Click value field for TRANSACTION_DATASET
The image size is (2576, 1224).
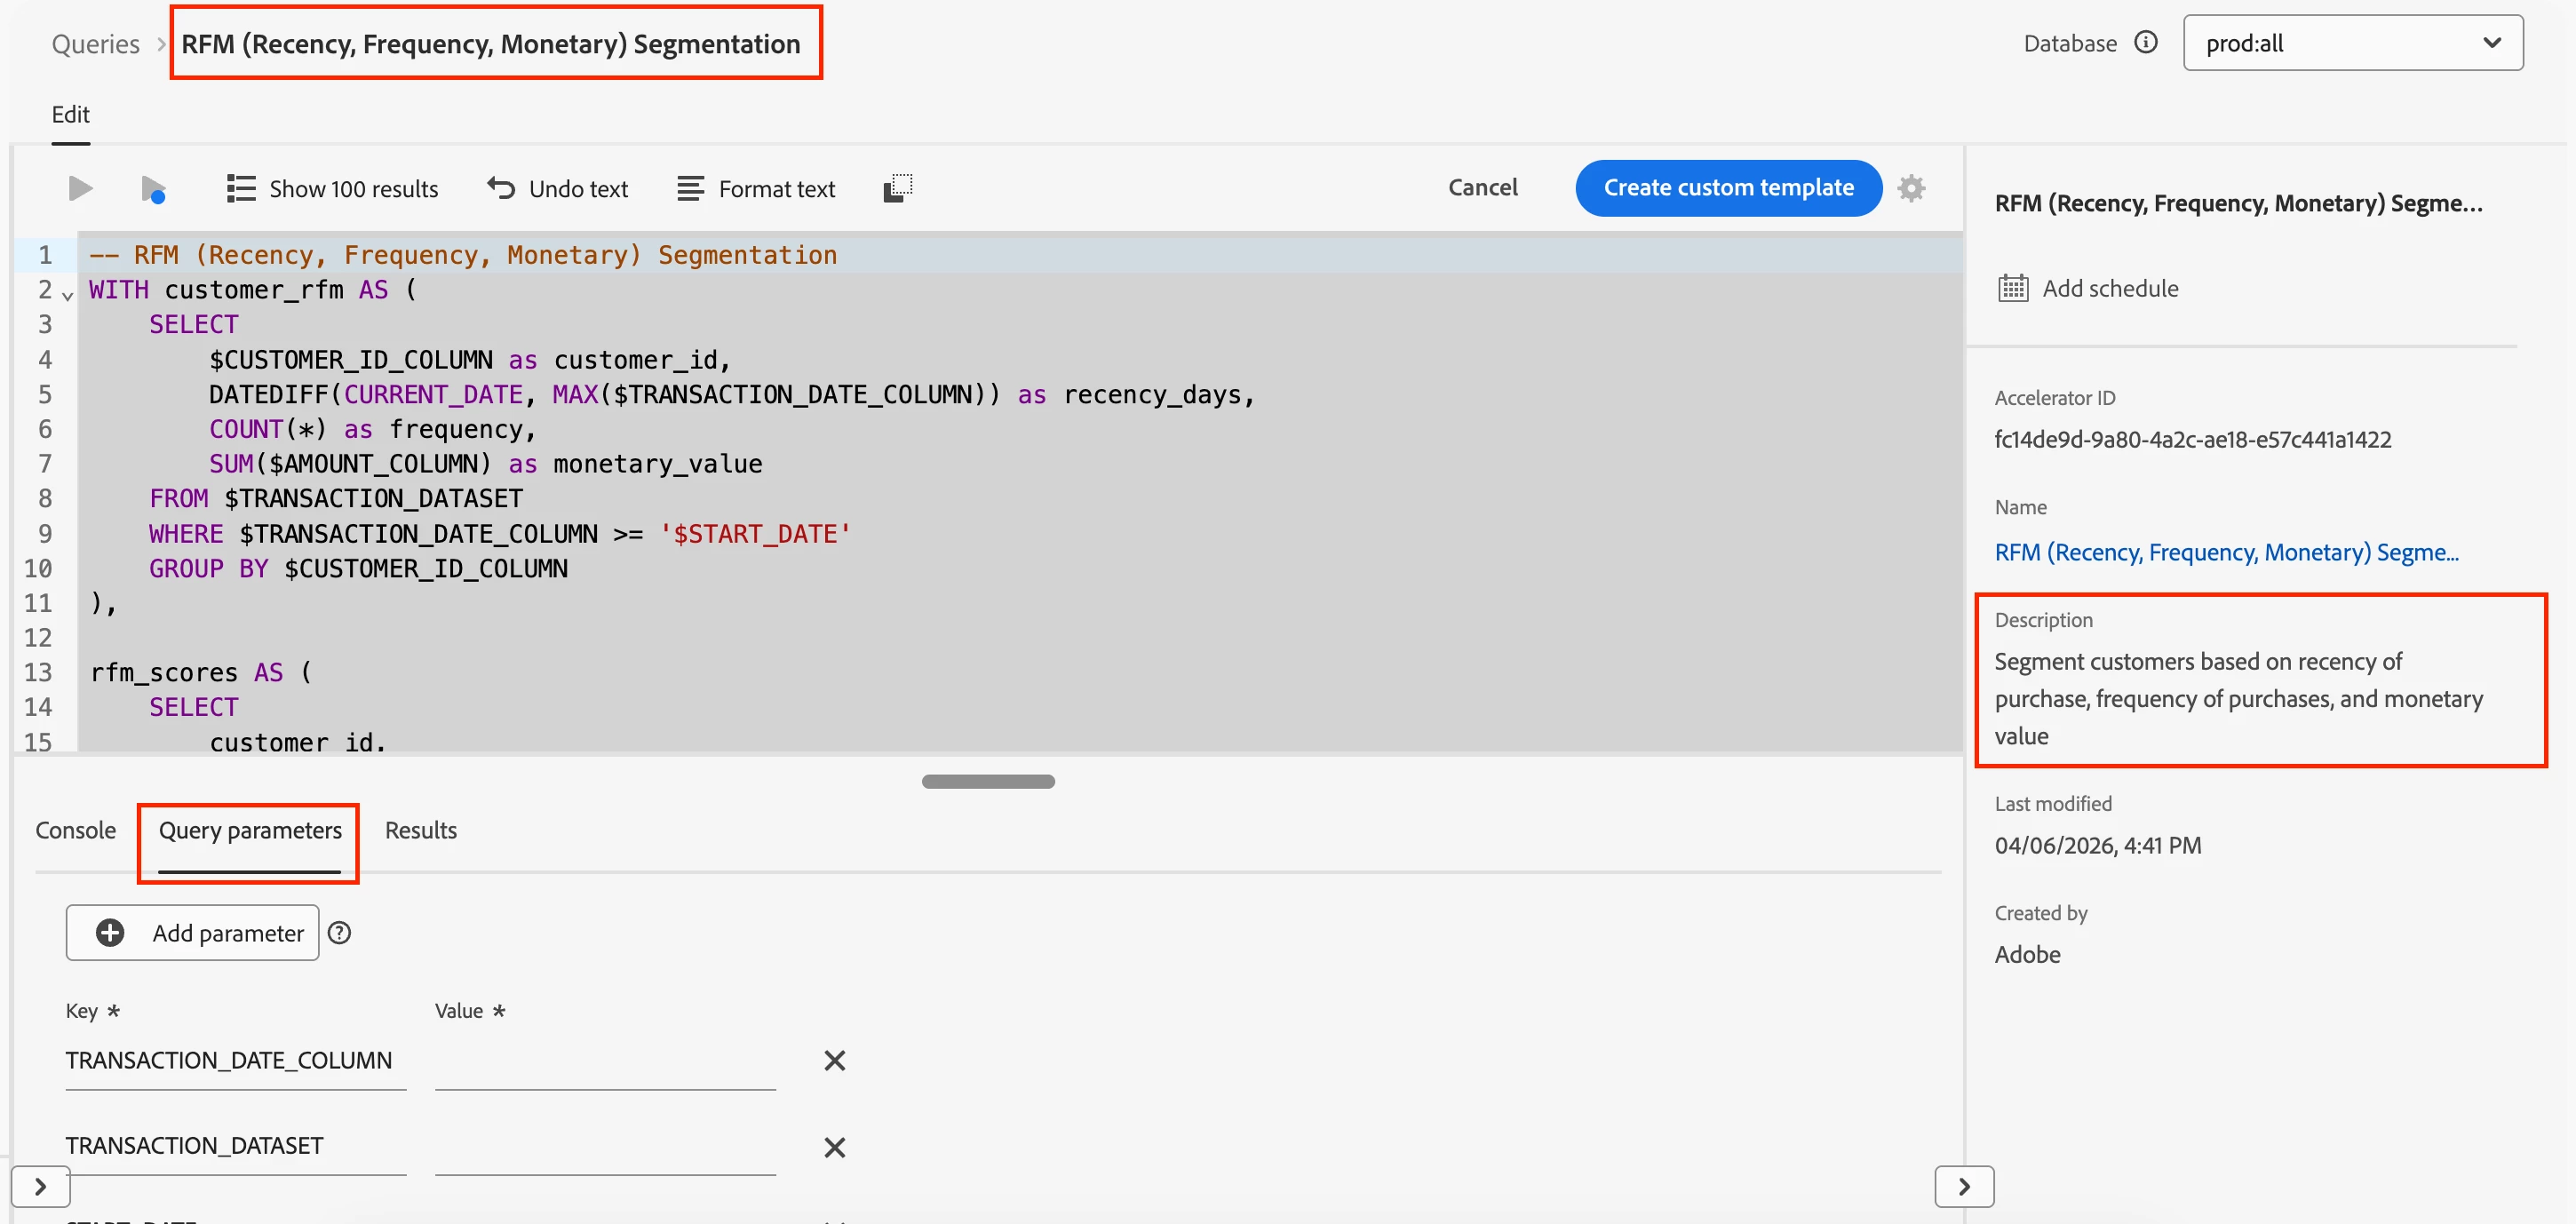pos(605,1147)
